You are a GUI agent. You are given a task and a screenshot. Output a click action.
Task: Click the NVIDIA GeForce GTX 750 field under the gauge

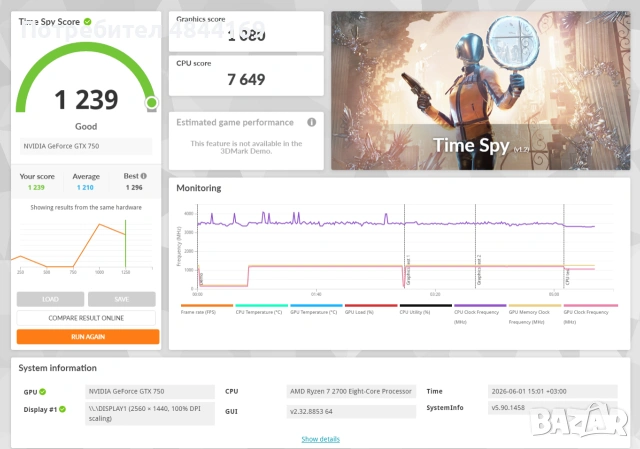(86, 146)
